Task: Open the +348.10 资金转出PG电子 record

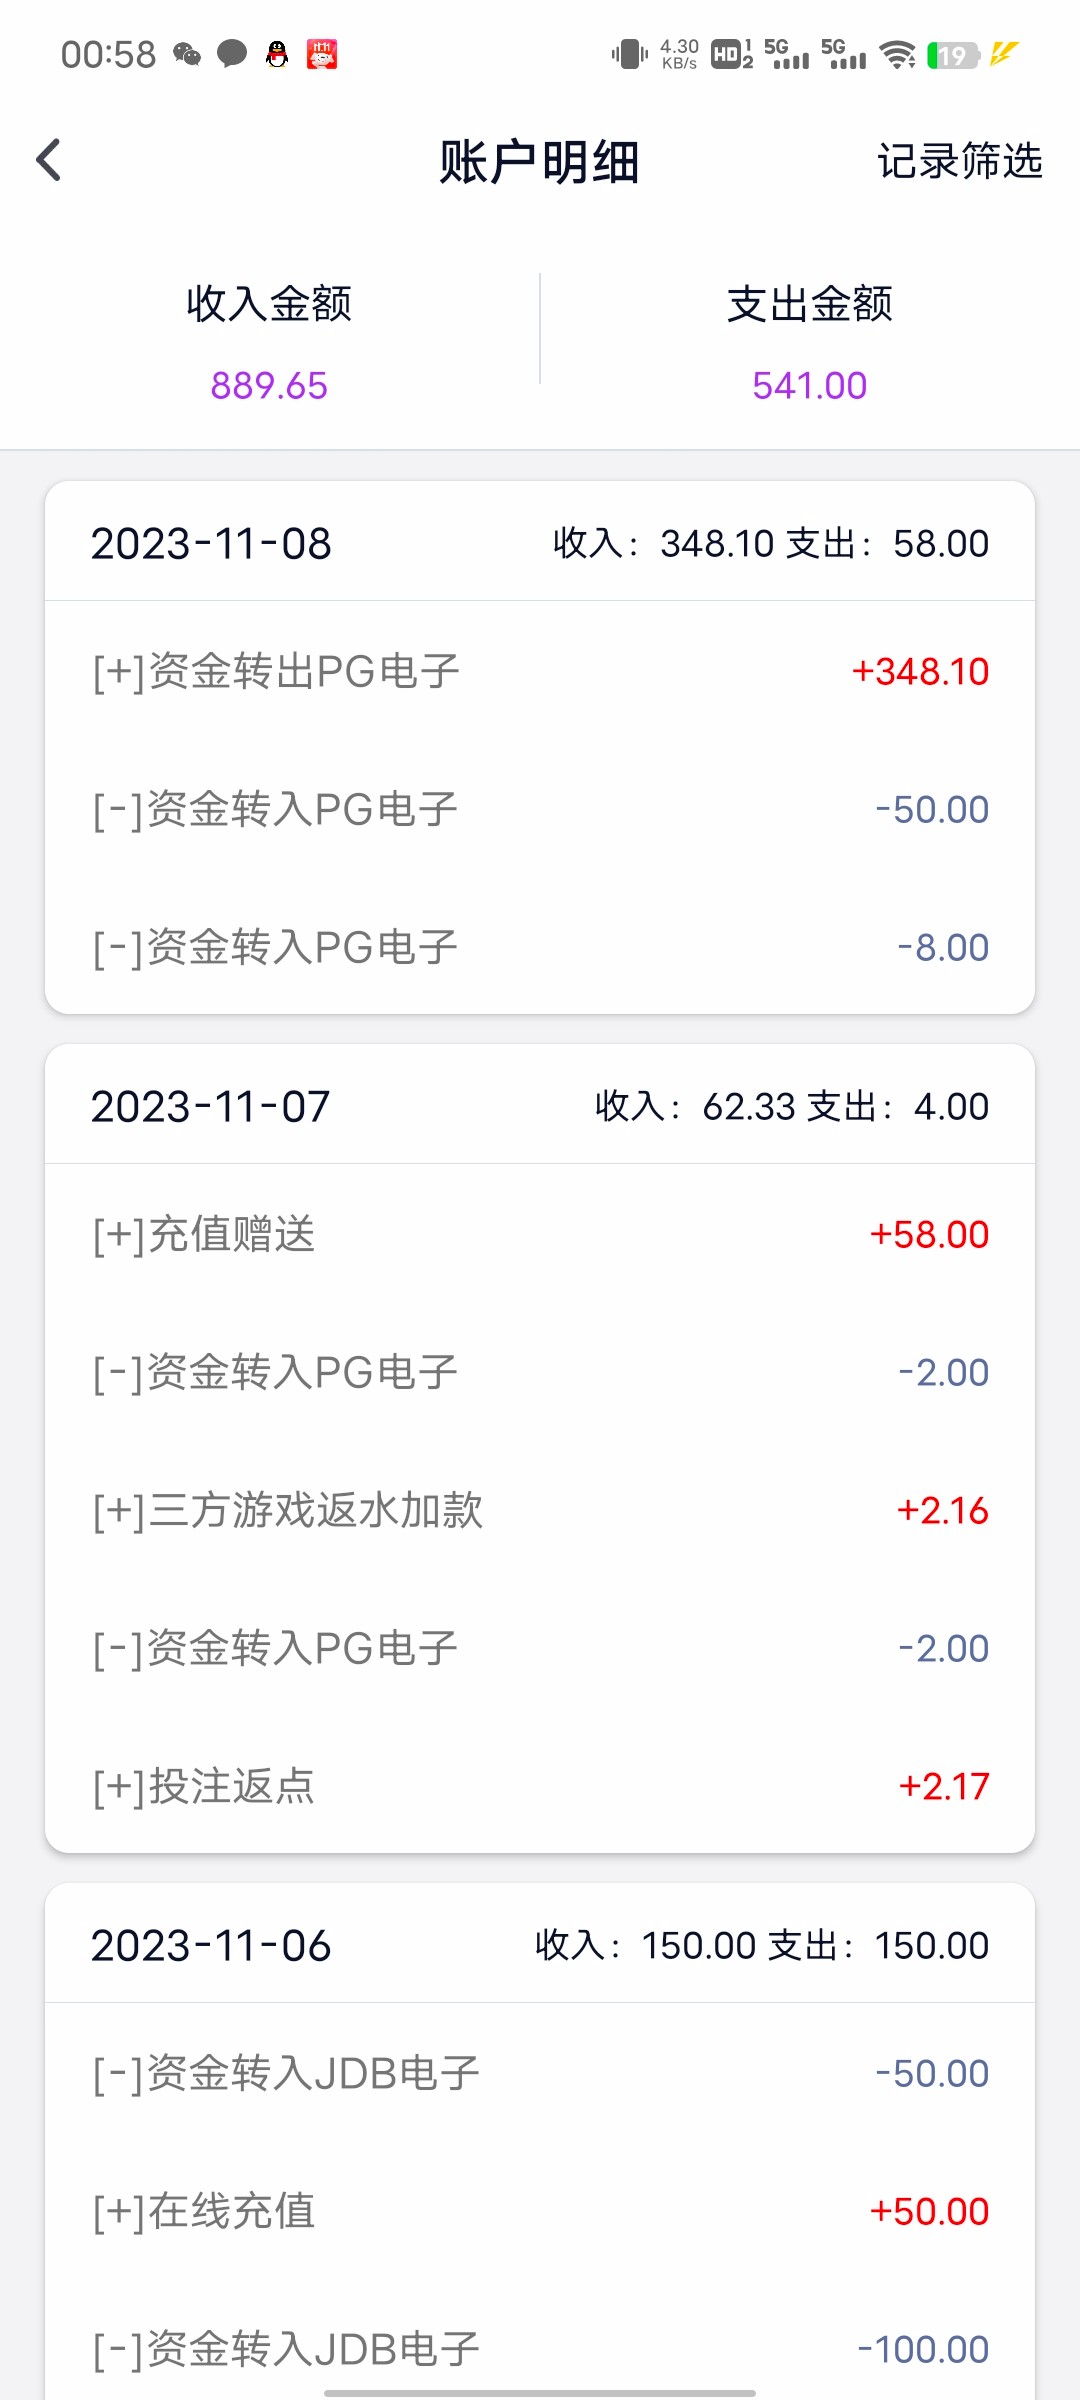Action: tap(540, 671)
